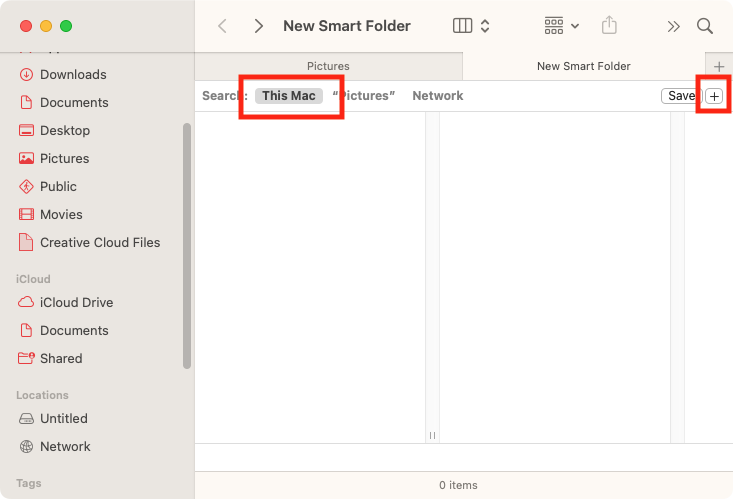
Task: Click the Pictures photo icon in the sidebar
Action: pyautogui.click(x=26, y=159)
